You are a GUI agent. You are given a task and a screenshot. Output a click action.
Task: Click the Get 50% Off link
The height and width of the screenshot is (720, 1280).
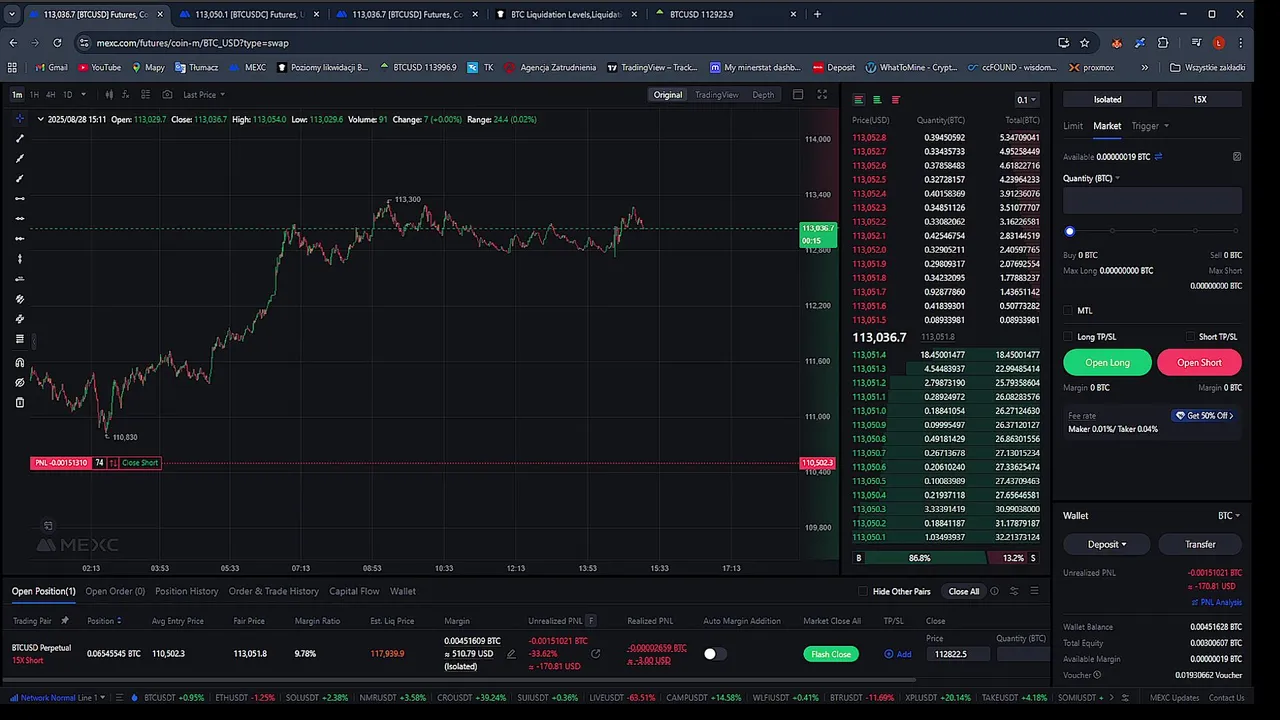[x=1205, y=416]
